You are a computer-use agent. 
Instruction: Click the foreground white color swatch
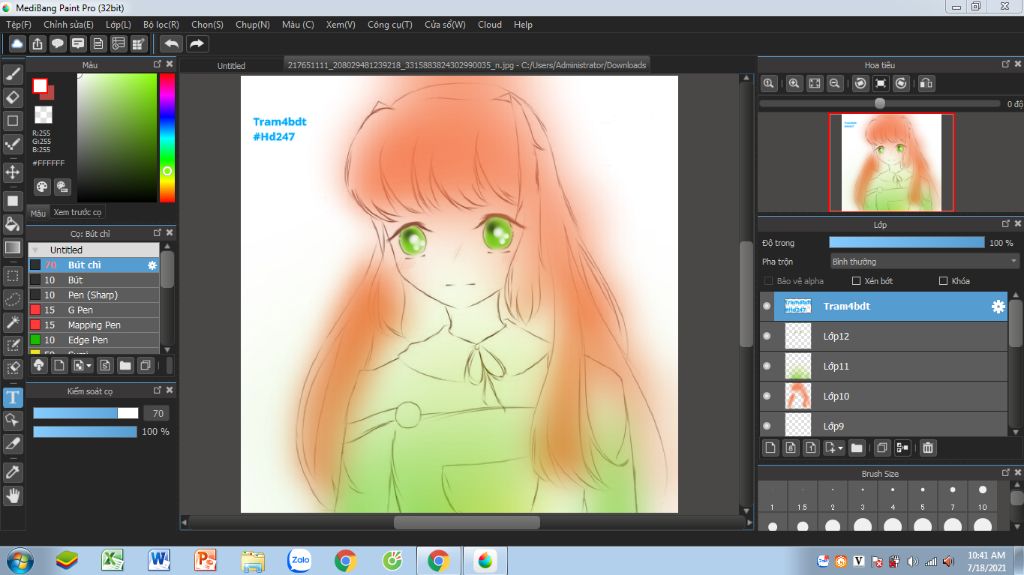tap(40, 86)
